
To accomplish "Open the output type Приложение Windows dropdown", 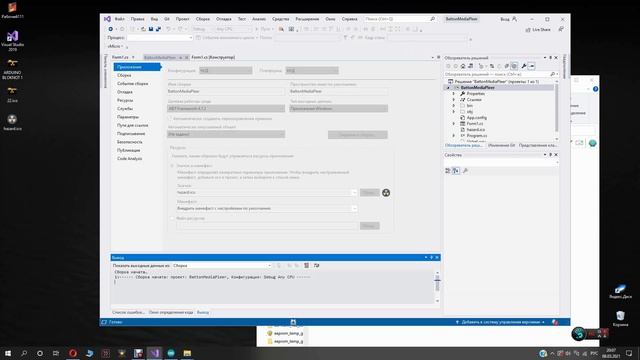I will tap(339, 109).
